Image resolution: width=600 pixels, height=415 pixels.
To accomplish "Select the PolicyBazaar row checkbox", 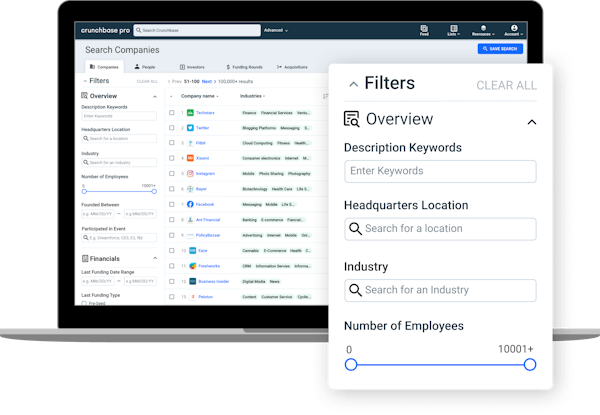I will tap(171, 235).
